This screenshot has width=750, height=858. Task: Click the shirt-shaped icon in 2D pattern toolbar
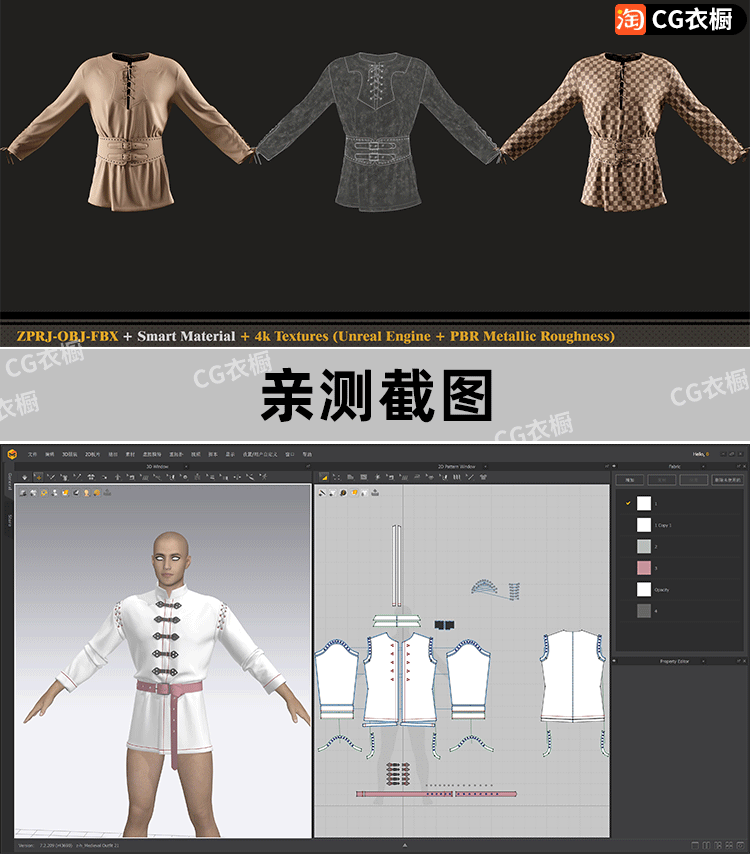click(483, 477)
